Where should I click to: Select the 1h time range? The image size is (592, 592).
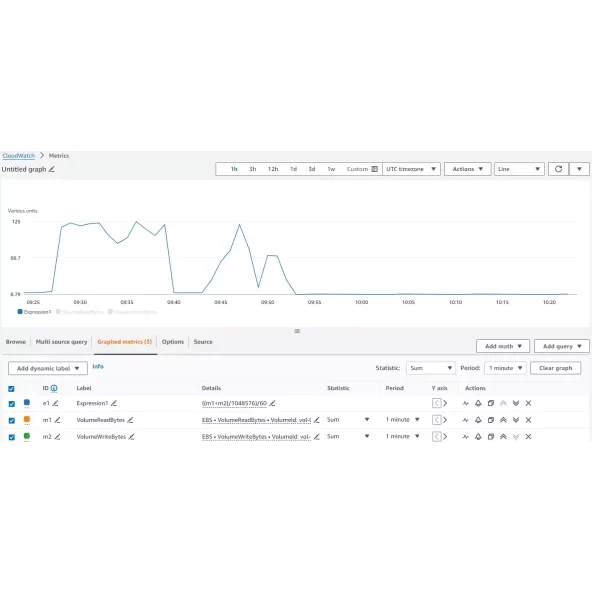234,169
